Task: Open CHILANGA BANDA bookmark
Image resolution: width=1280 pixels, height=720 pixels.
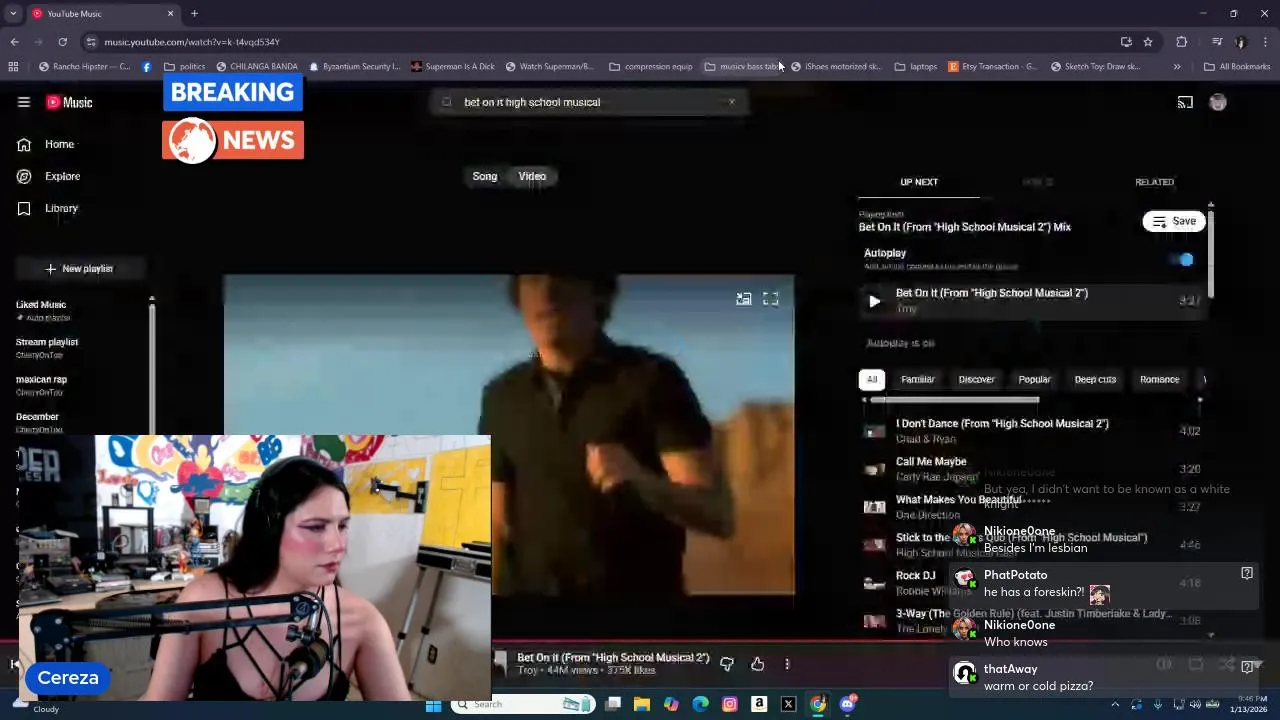Action: pos(257,67)
